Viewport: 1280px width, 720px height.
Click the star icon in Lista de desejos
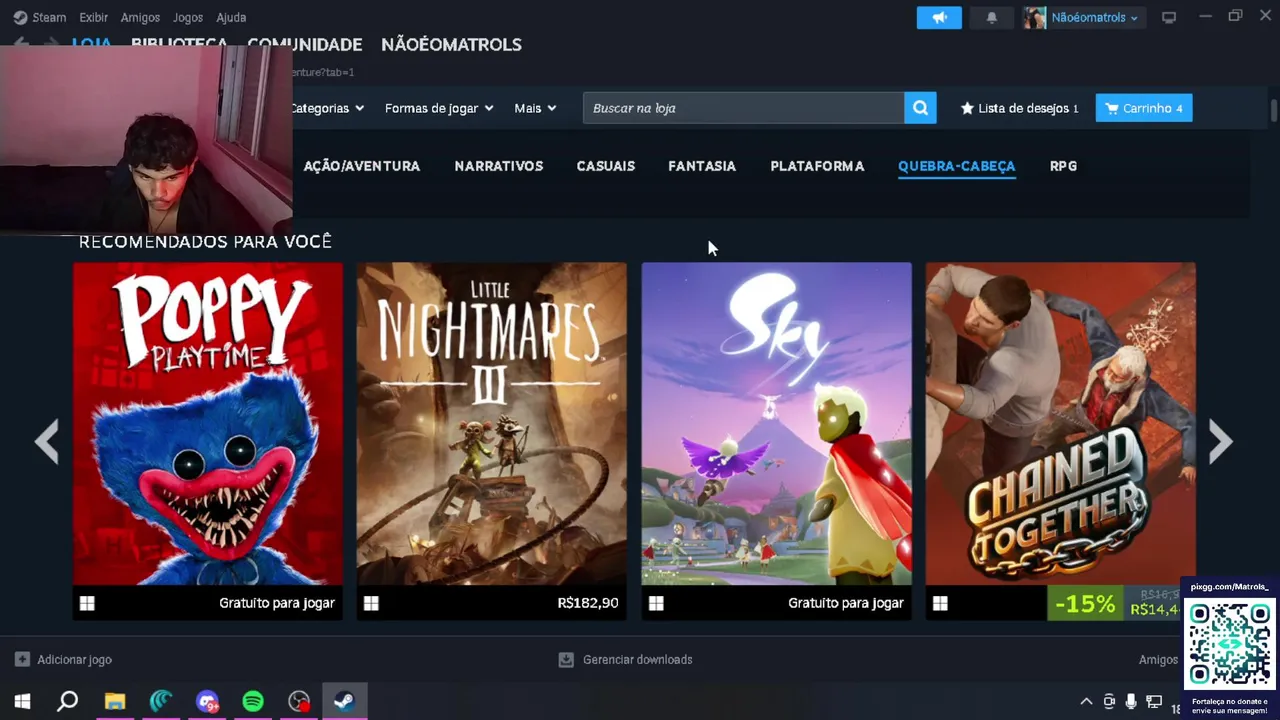(x=967, y=108)
